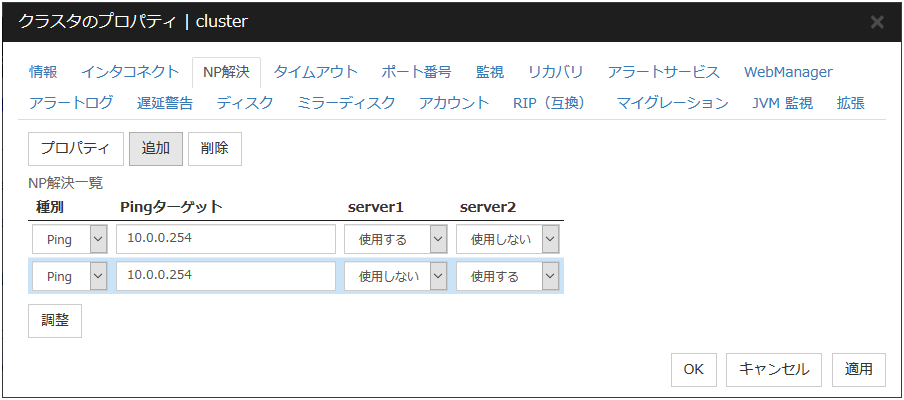Expand server2 dropdown in the second row

[x=507, y=276]
